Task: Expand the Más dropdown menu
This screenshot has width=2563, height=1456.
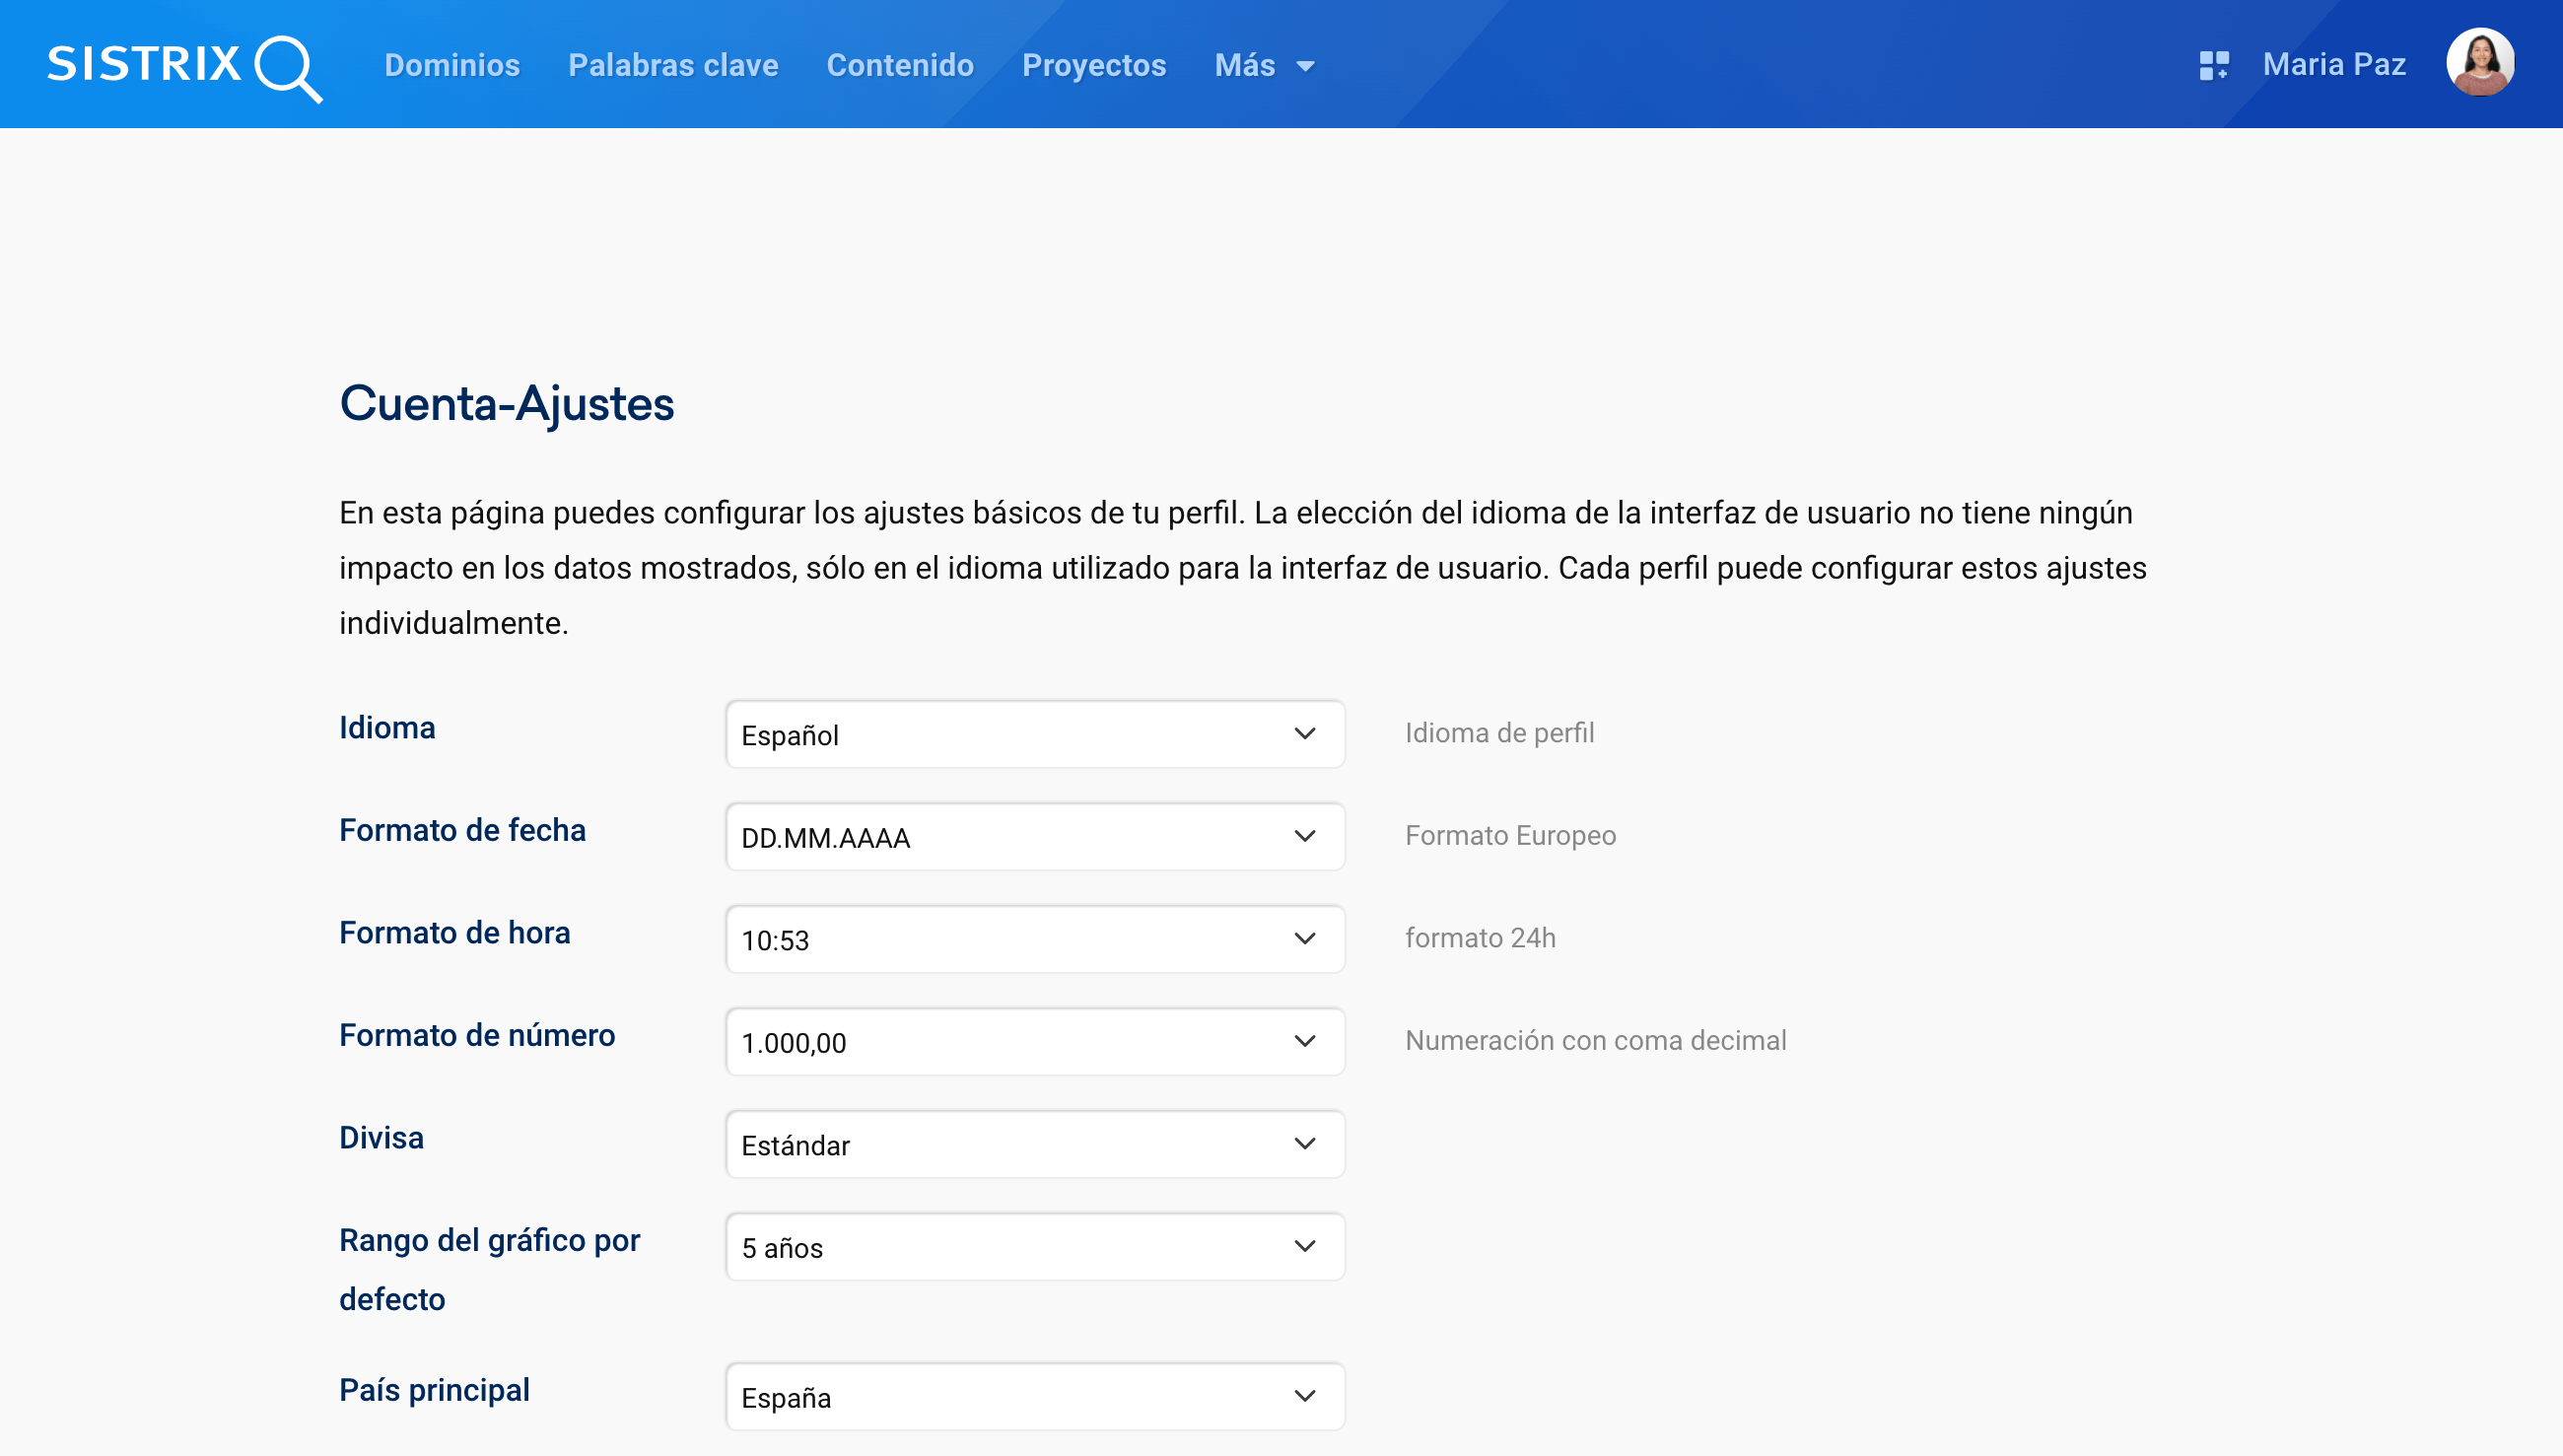Action: [x=1266, y=65]
